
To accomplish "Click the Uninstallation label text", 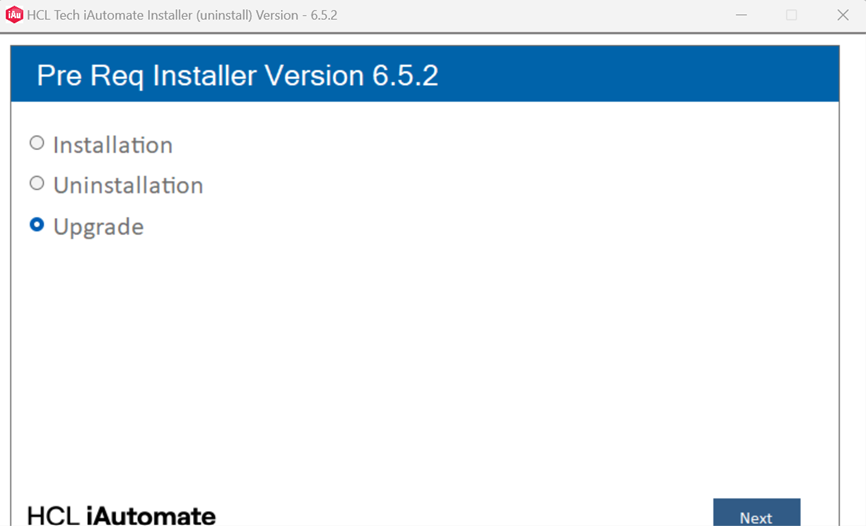I will [128, 185].
